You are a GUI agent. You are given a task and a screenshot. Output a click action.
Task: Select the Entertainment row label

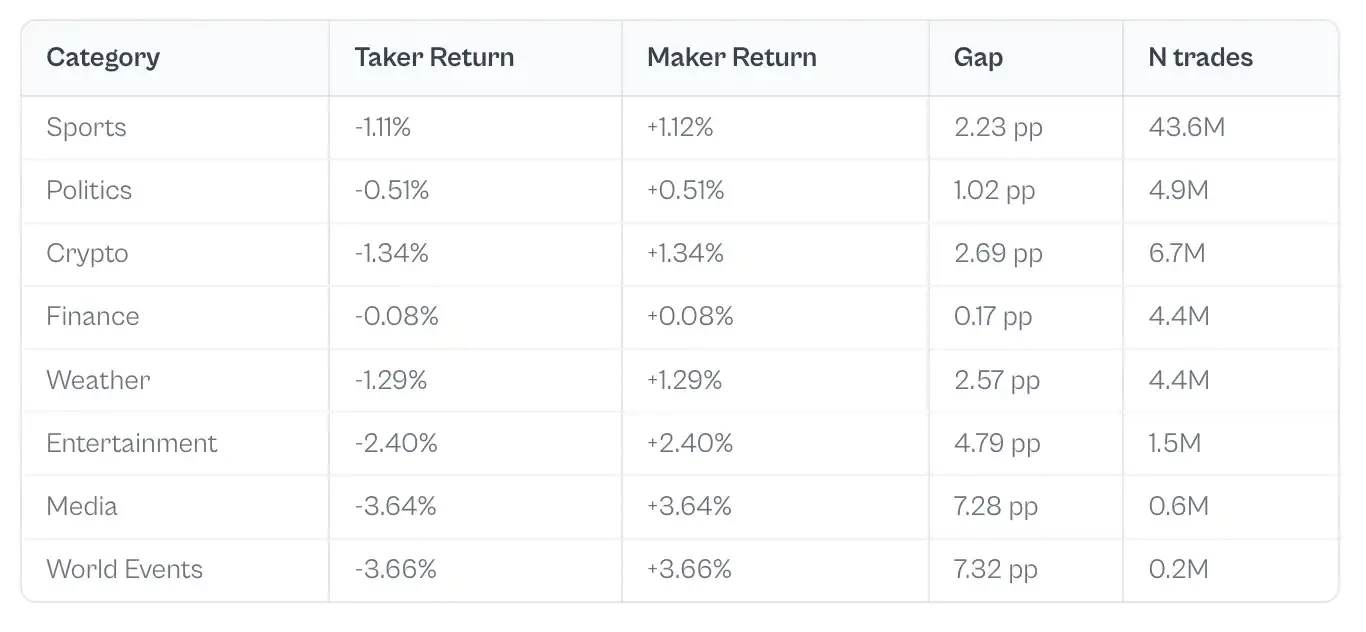(x=132, y=443)
